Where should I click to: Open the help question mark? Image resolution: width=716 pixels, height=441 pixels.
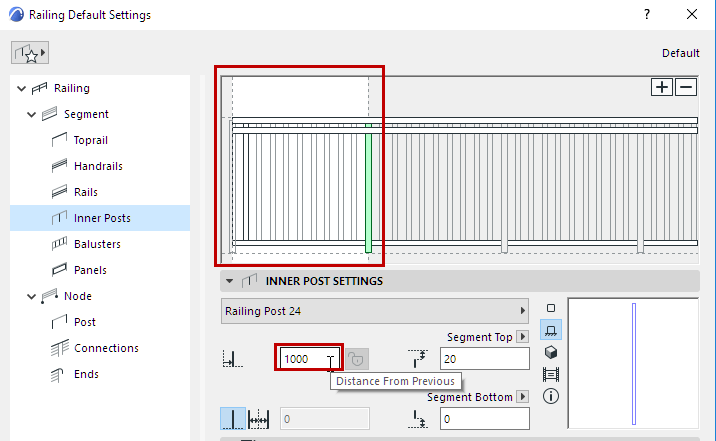647,15
